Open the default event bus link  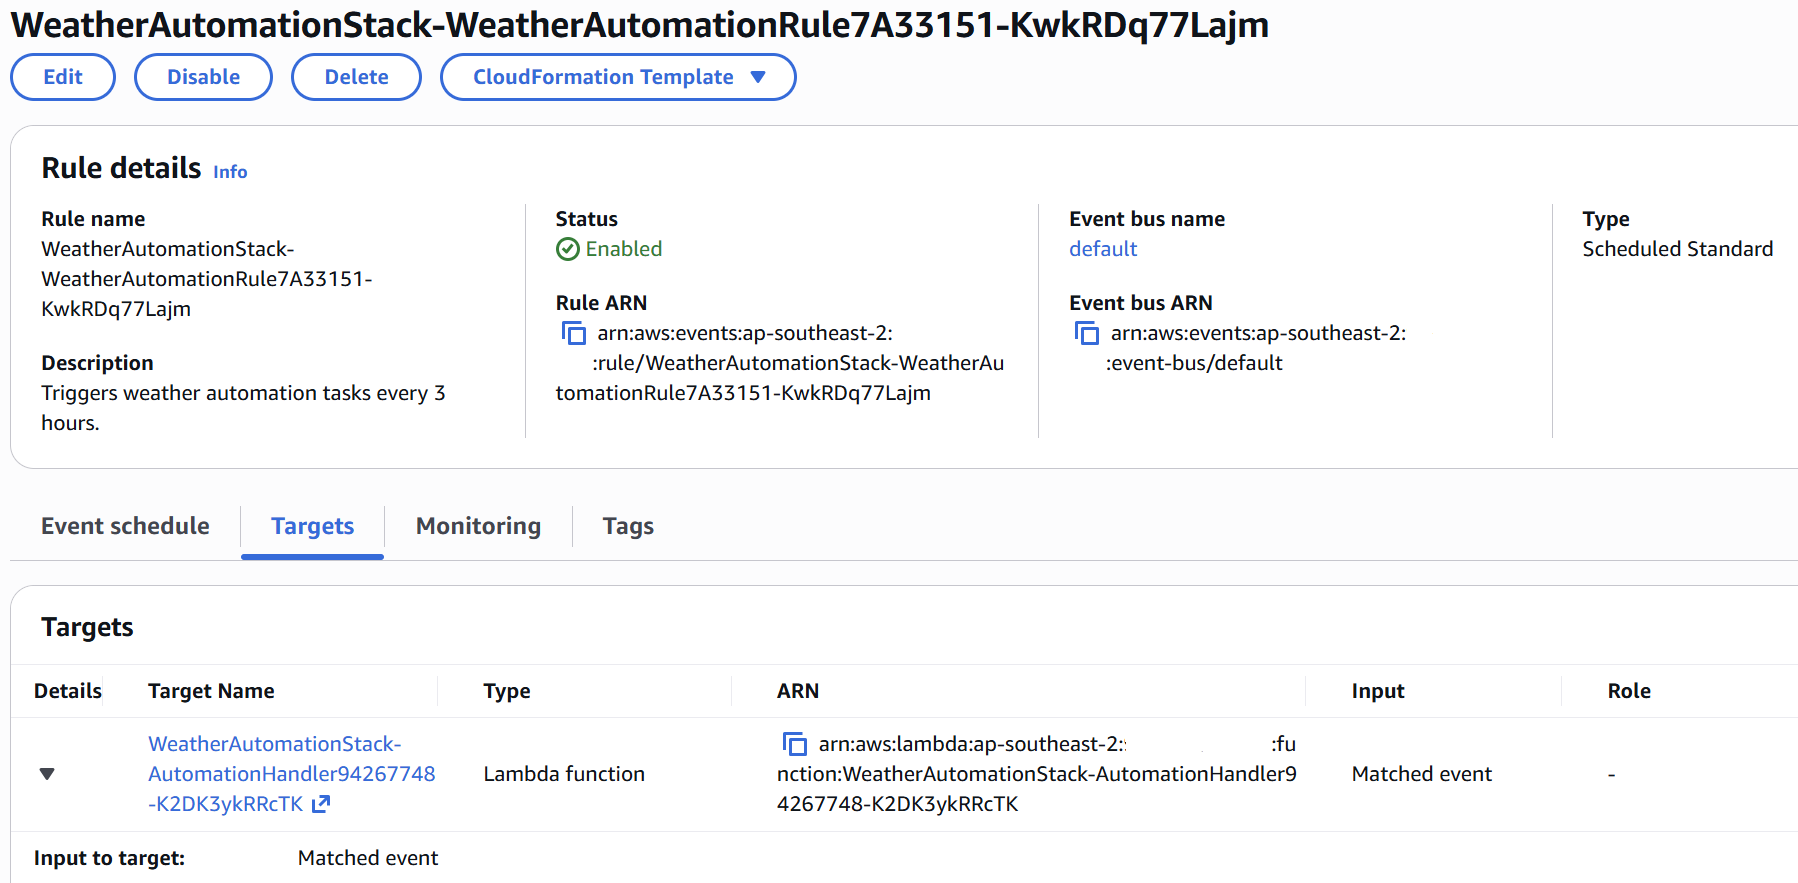[x=1103, y=249]
